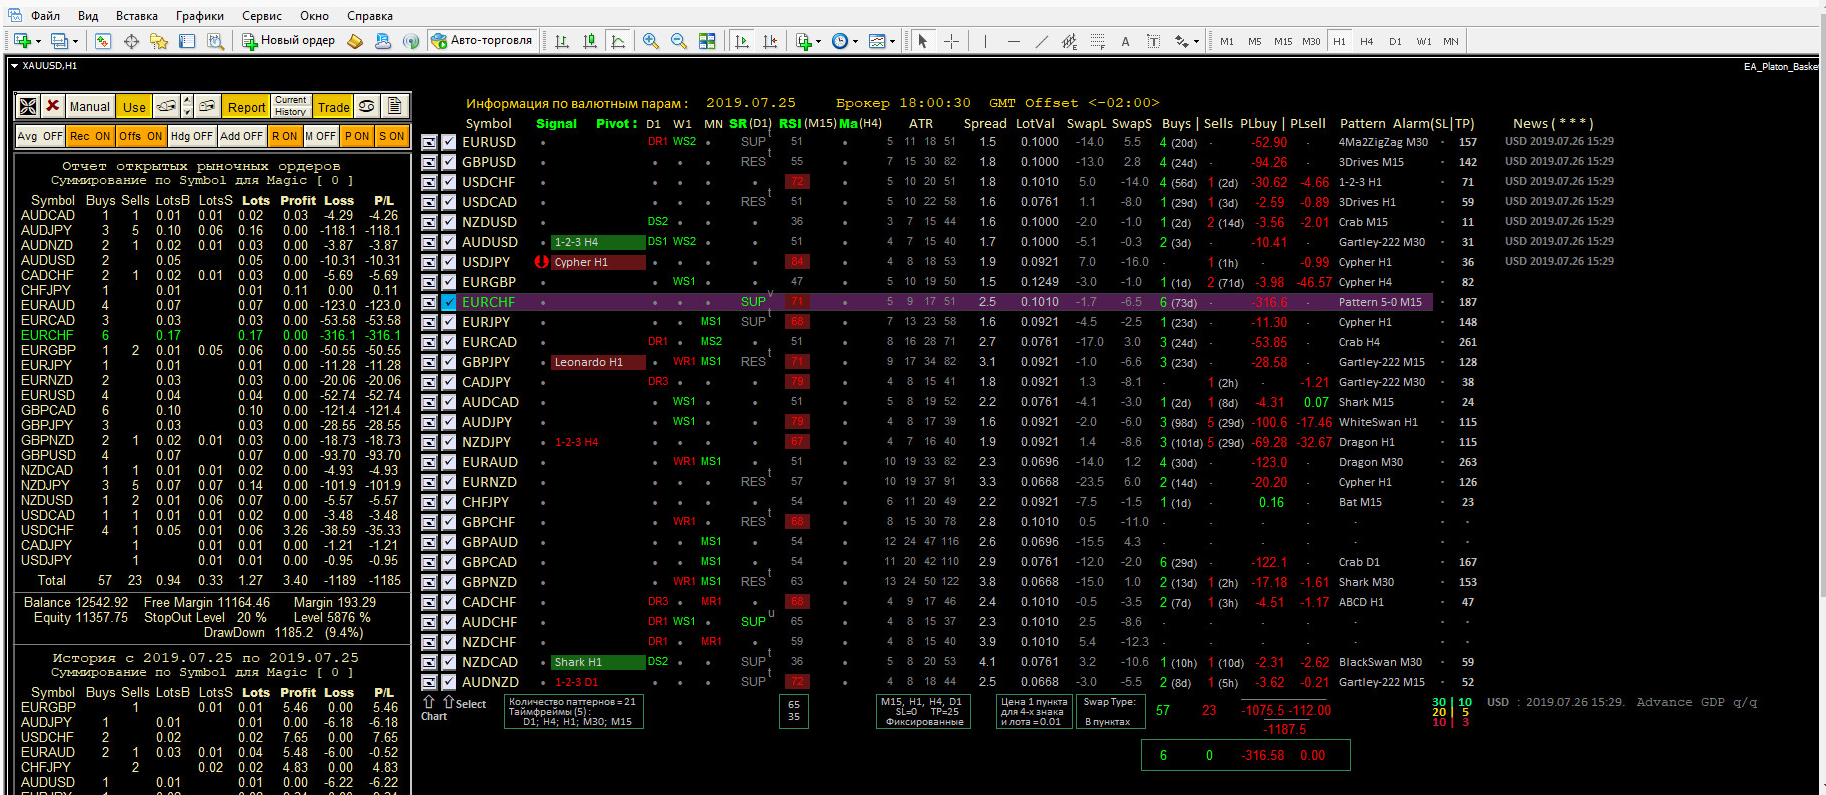The width and height of the screenshot is (1826, 795).
Task: Click the red Leonardo H1 signal cell
Action: 597,362
